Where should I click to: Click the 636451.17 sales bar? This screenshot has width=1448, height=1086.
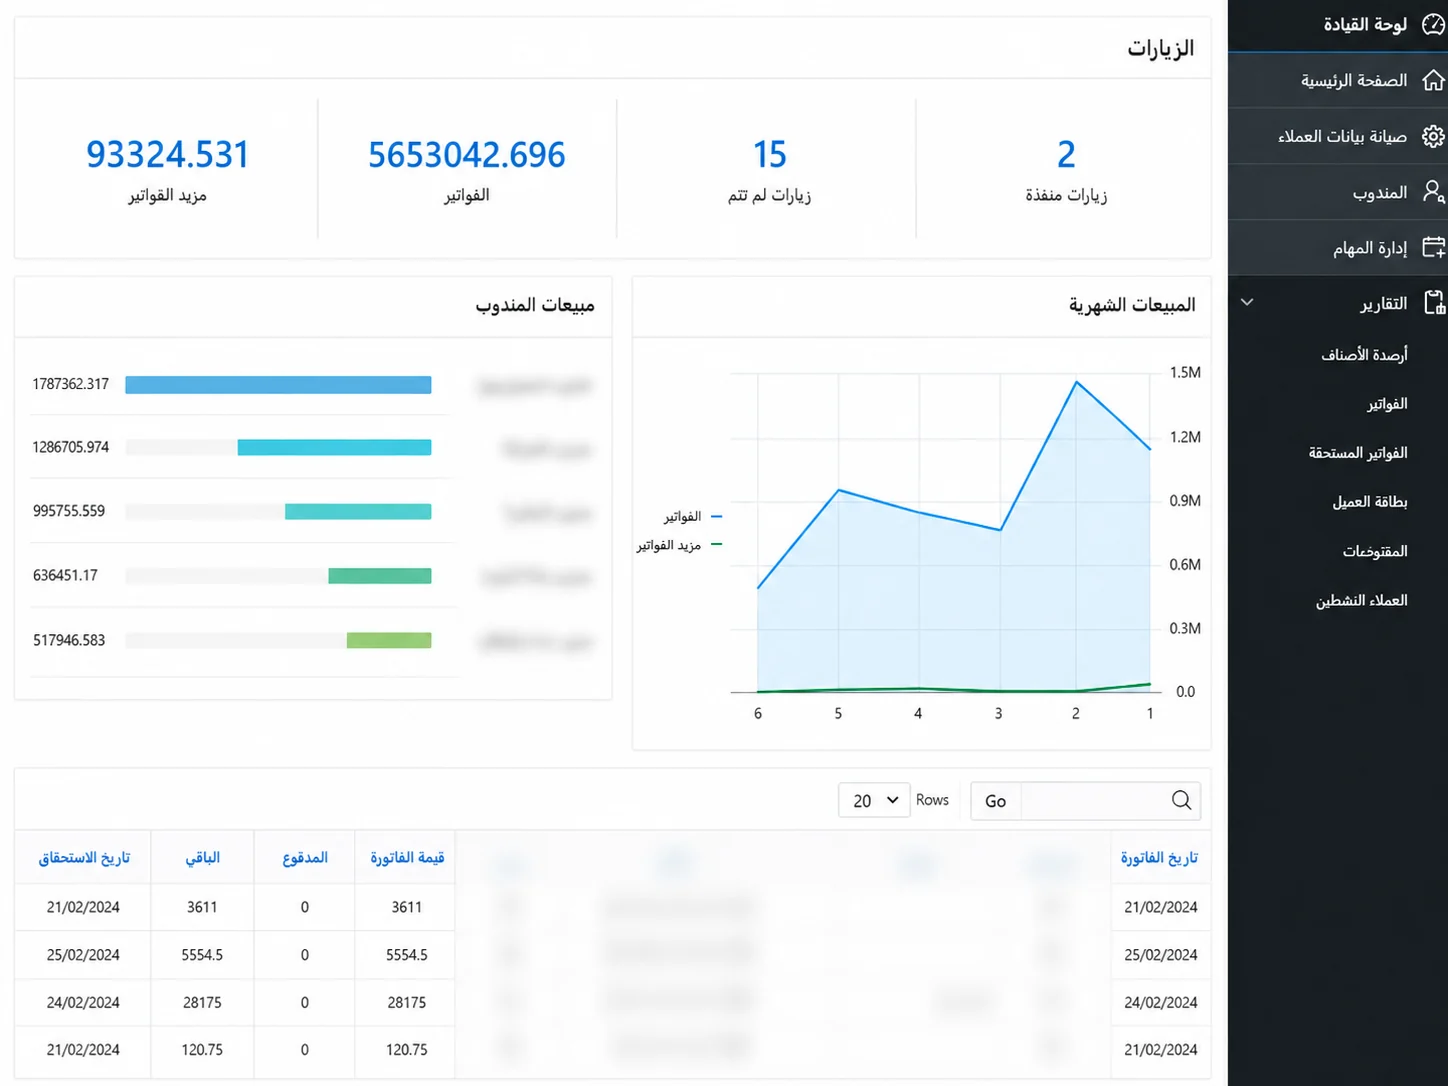[x=380, y=575]
